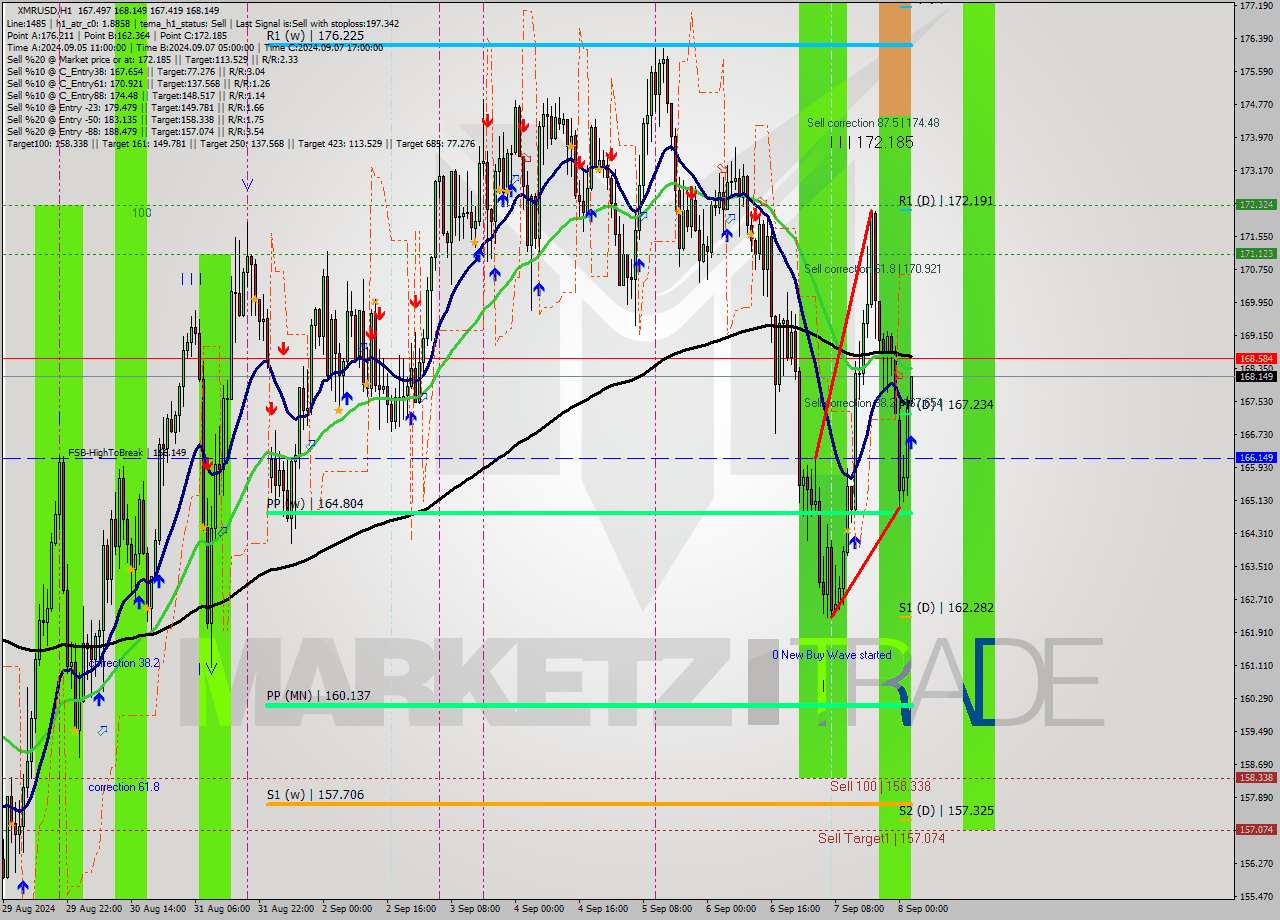The height and width of the screenshot is (920, 1280).
Task: Click the 0 New Buy Wave started text
Action: pos(831,655)
